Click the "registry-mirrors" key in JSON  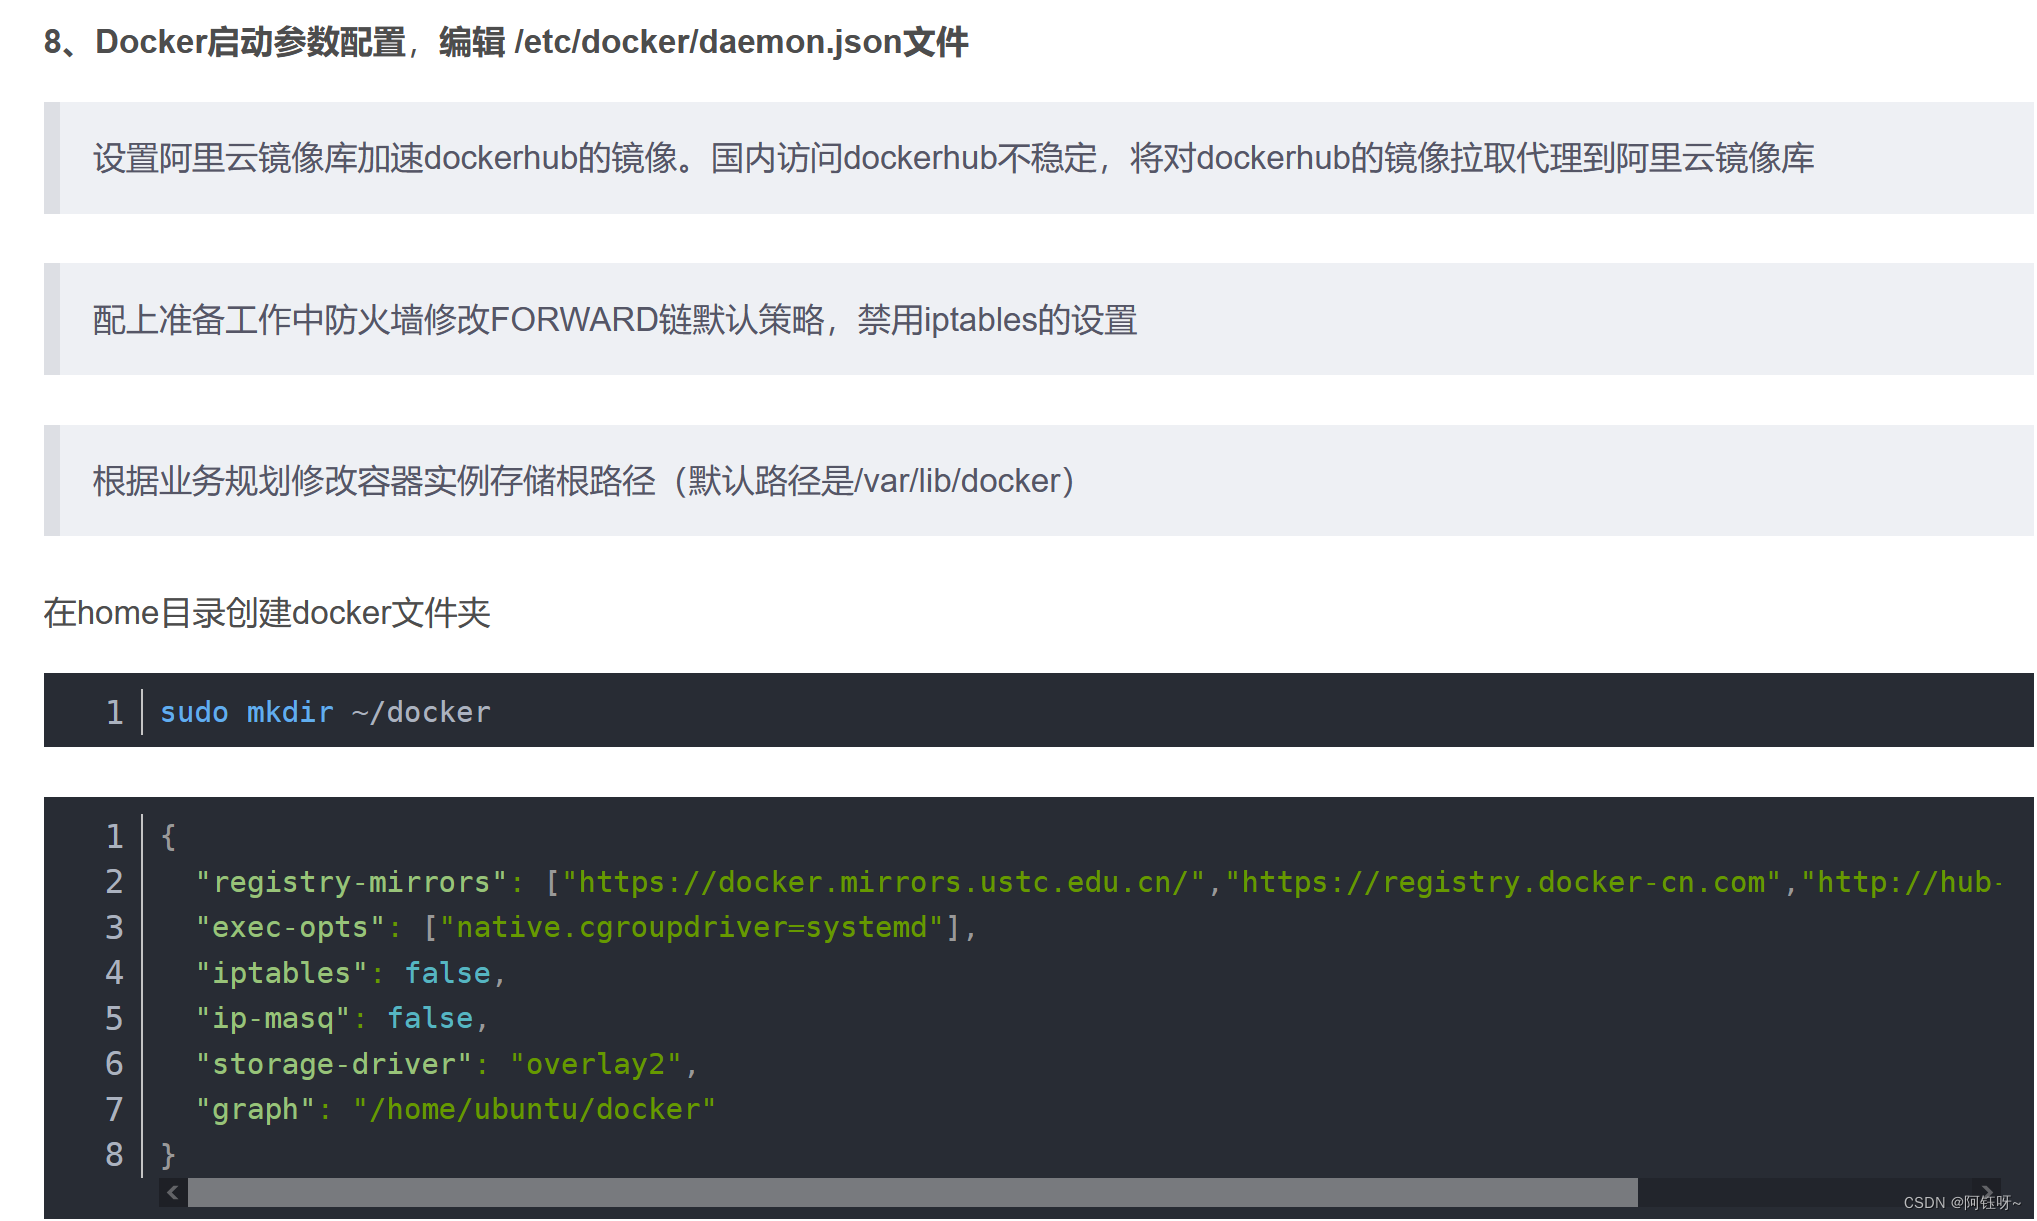coord(350,882)
